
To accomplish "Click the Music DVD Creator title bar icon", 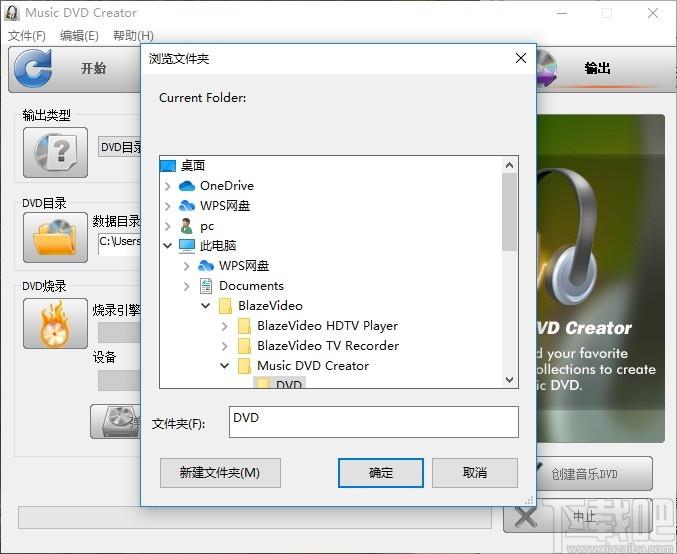I will click(12, 13).
